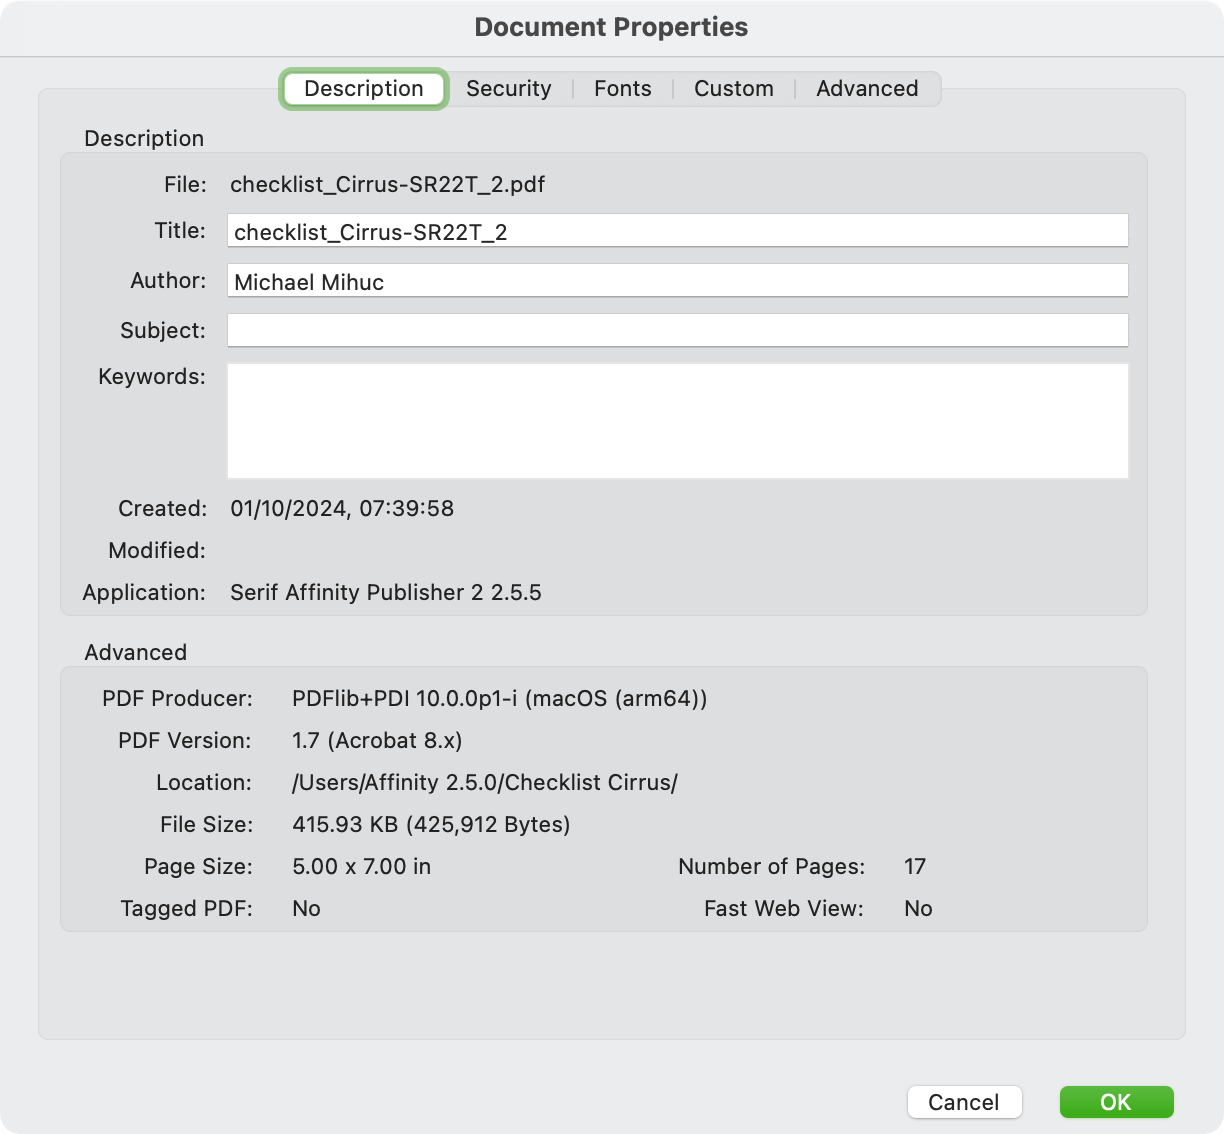Click the Number of Pages value 17
Image resolution: width=1224 pixels, height=1134 pixels.
coord(915,866)
